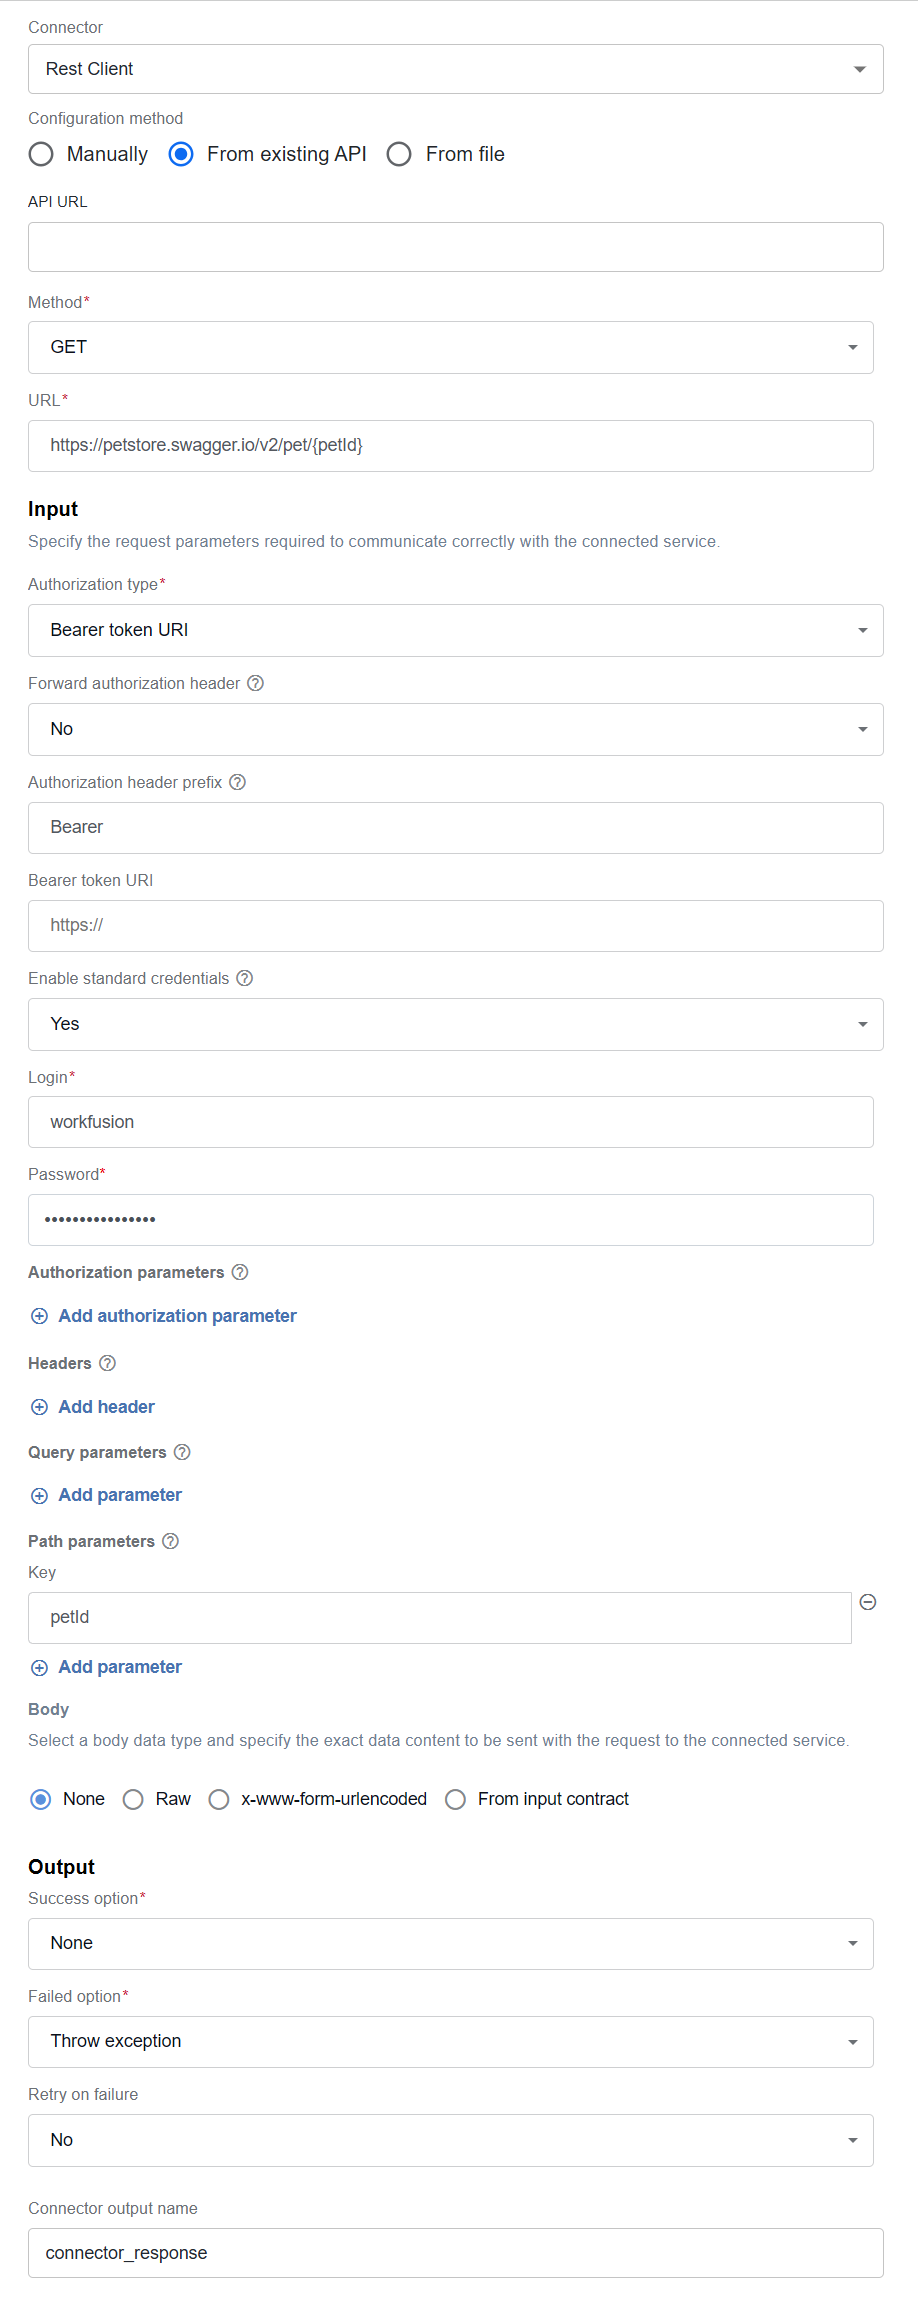The height and width of the screenshot is (2297, 918).
Task: Click help icon beside Authorization parameters
Action: 240,1272
